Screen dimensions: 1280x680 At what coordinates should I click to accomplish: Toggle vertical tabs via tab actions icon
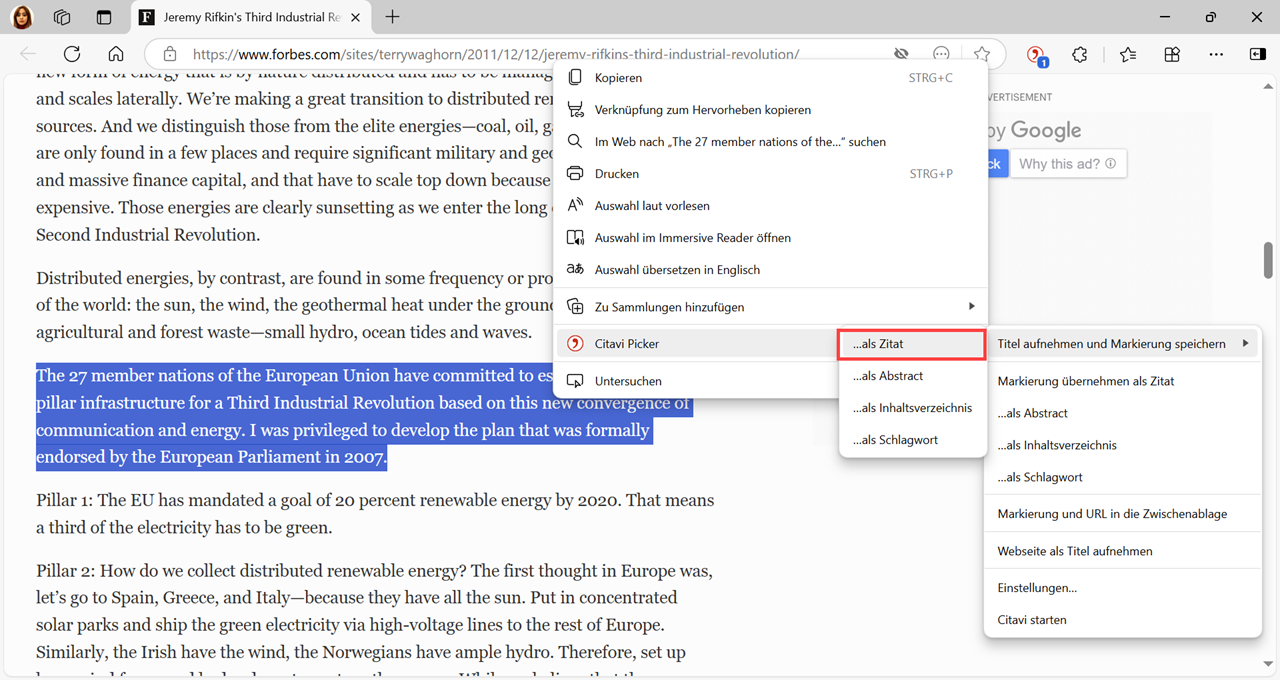[104, 17]
